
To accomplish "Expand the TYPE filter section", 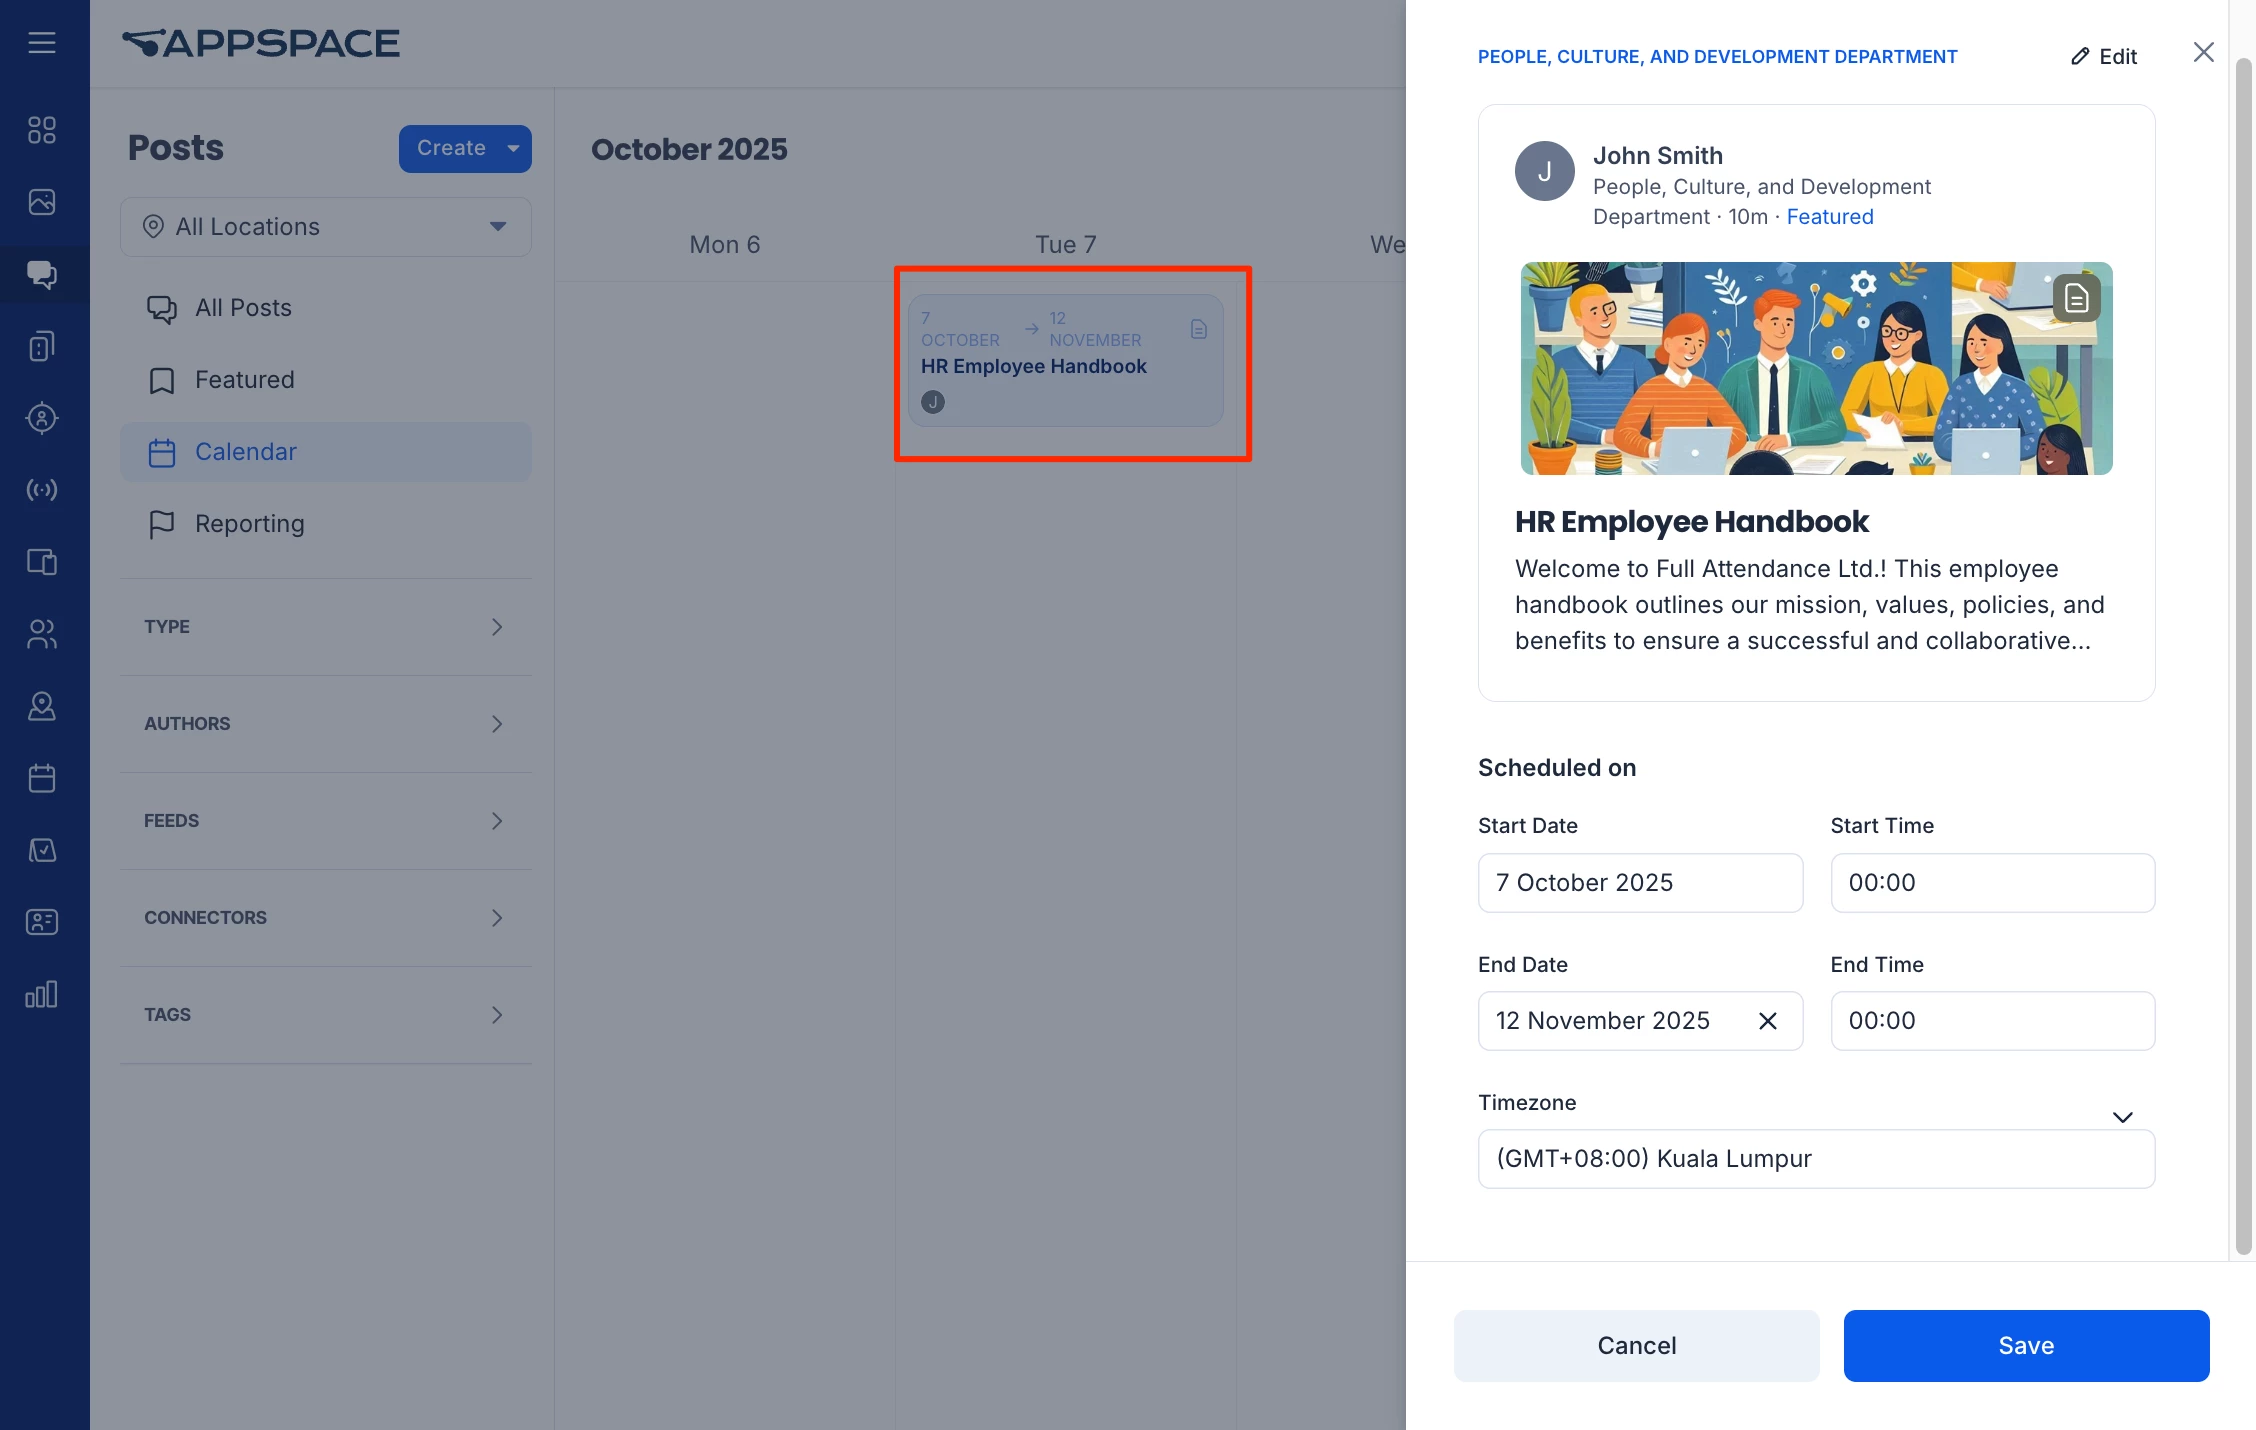I will [326, 627].
